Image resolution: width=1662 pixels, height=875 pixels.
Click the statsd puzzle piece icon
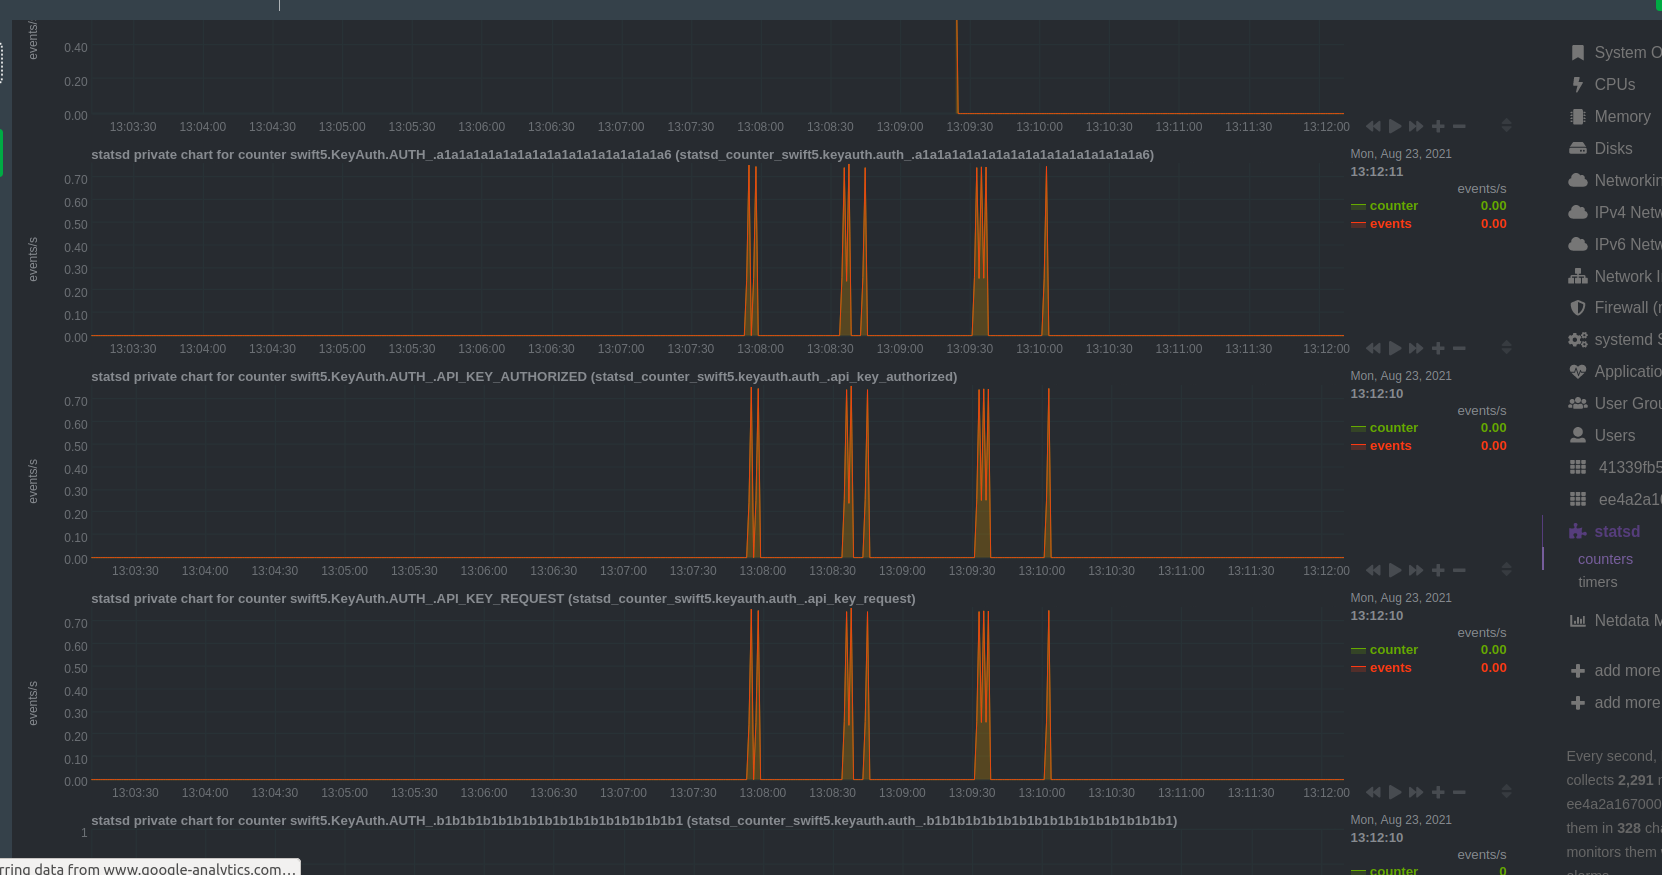(x=1578, y=532)
